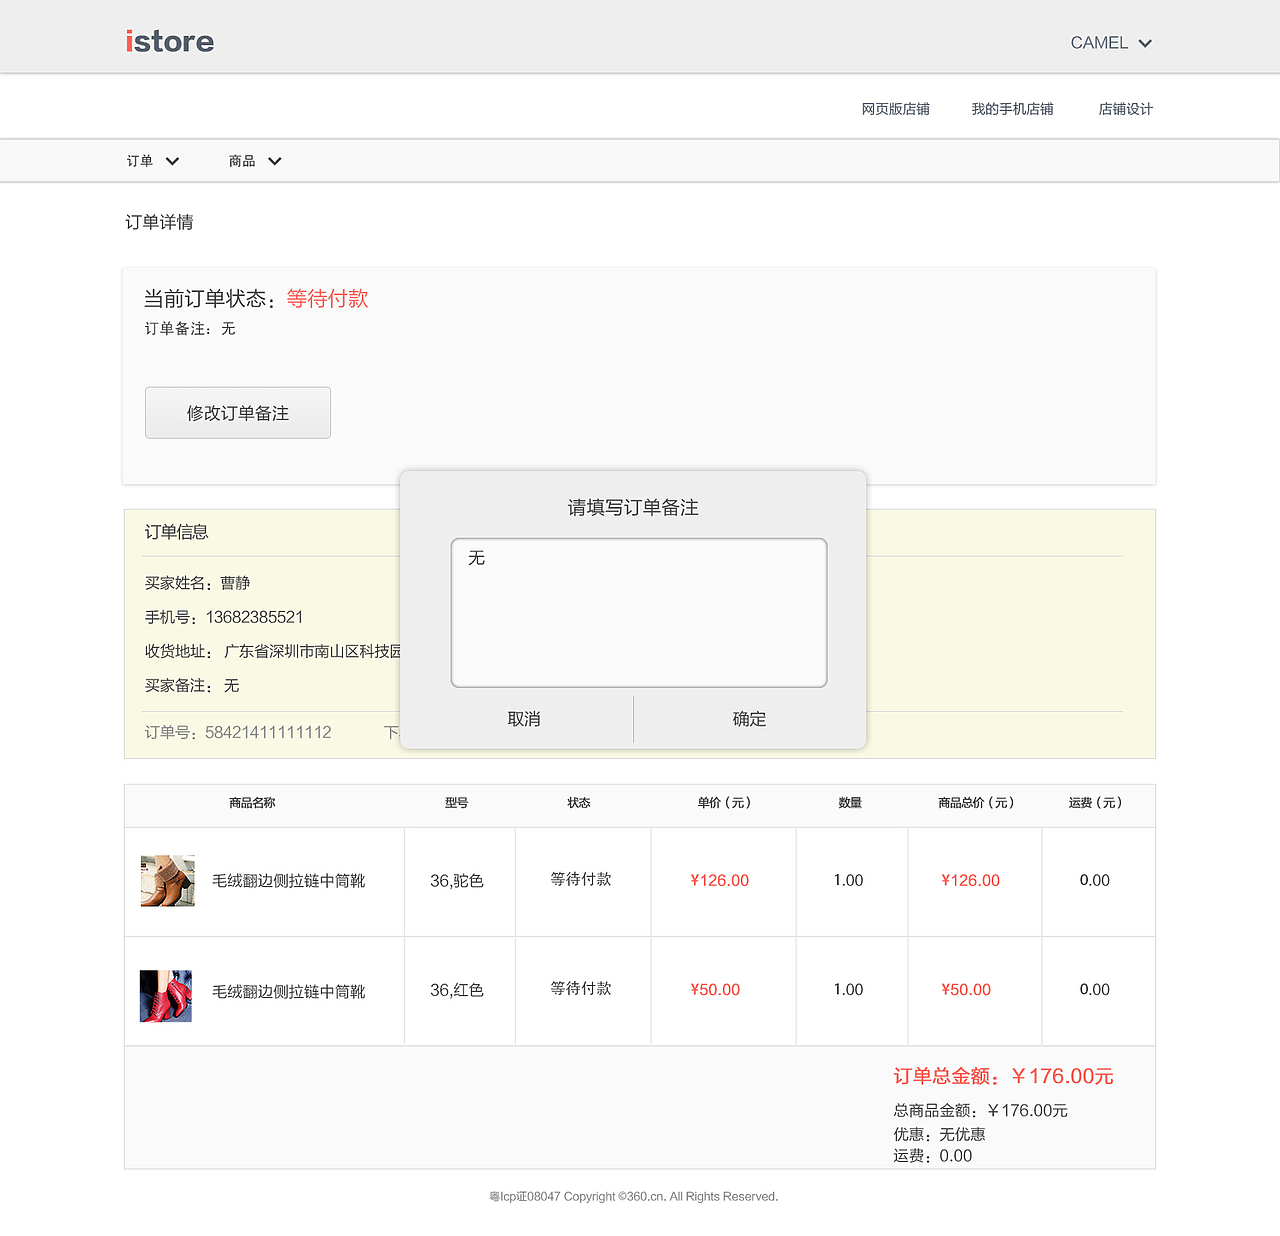The image size is (1280, 1236).
Task: Click the 360.cn copyright link in footer
Action: pyautogui.click(x=640, y=1196)
